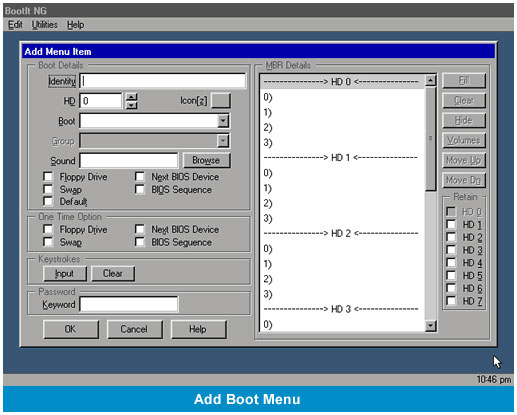The image size is (517, 415).
Task: Click the MBR list scroll-up arrow
Action: (431, 80)
